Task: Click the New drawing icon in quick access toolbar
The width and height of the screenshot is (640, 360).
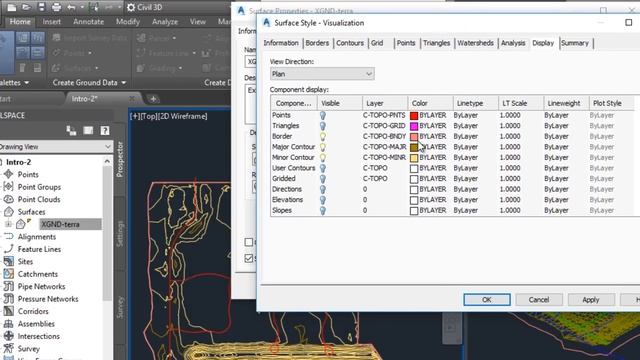Action: click(12, 7)
